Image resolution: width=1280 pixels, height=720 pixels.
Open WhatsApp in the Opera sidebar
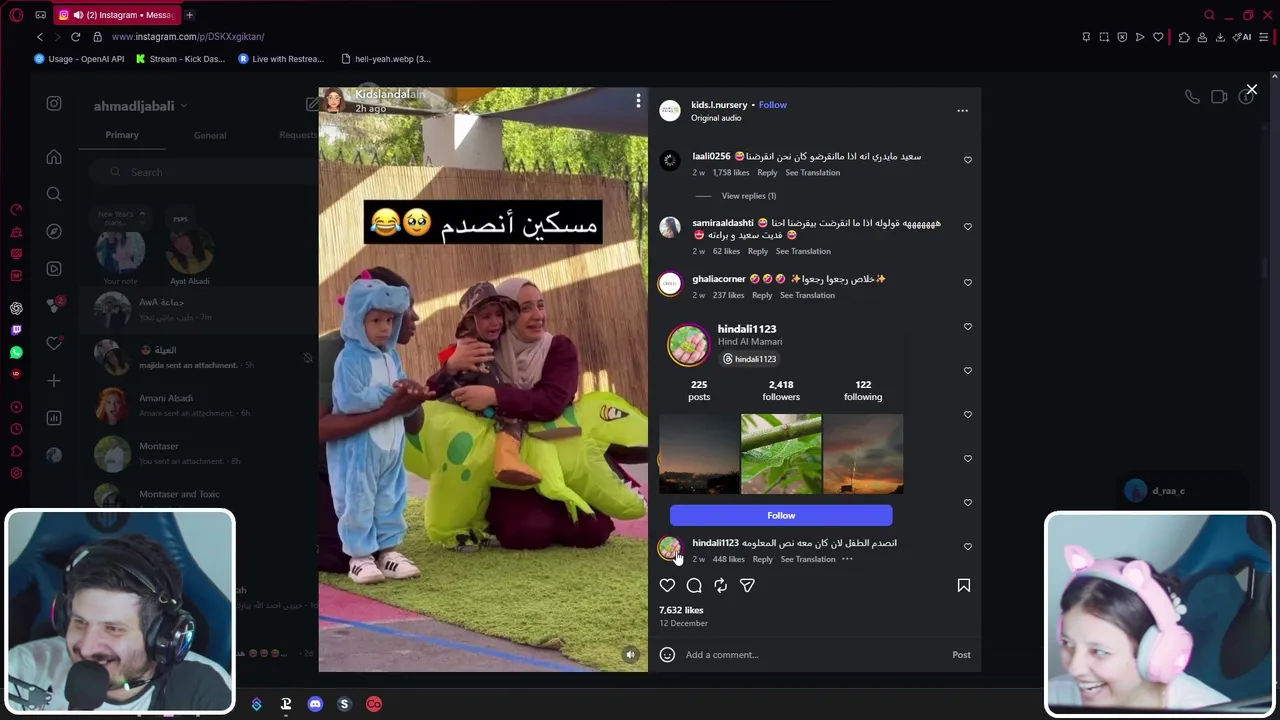[16, 352]
